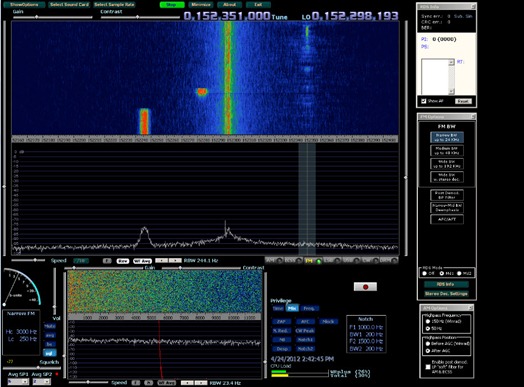This screenshot has width=524, height=387.
Task: Select CW demodulation mode
Action: point(370,260)
